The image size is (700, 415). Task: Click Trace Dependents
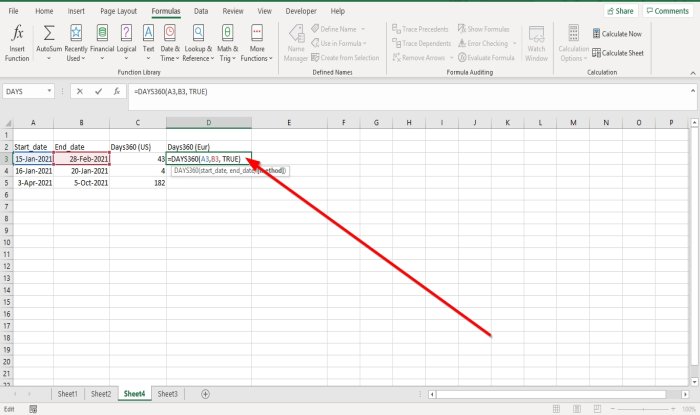[x=421, y=43]
